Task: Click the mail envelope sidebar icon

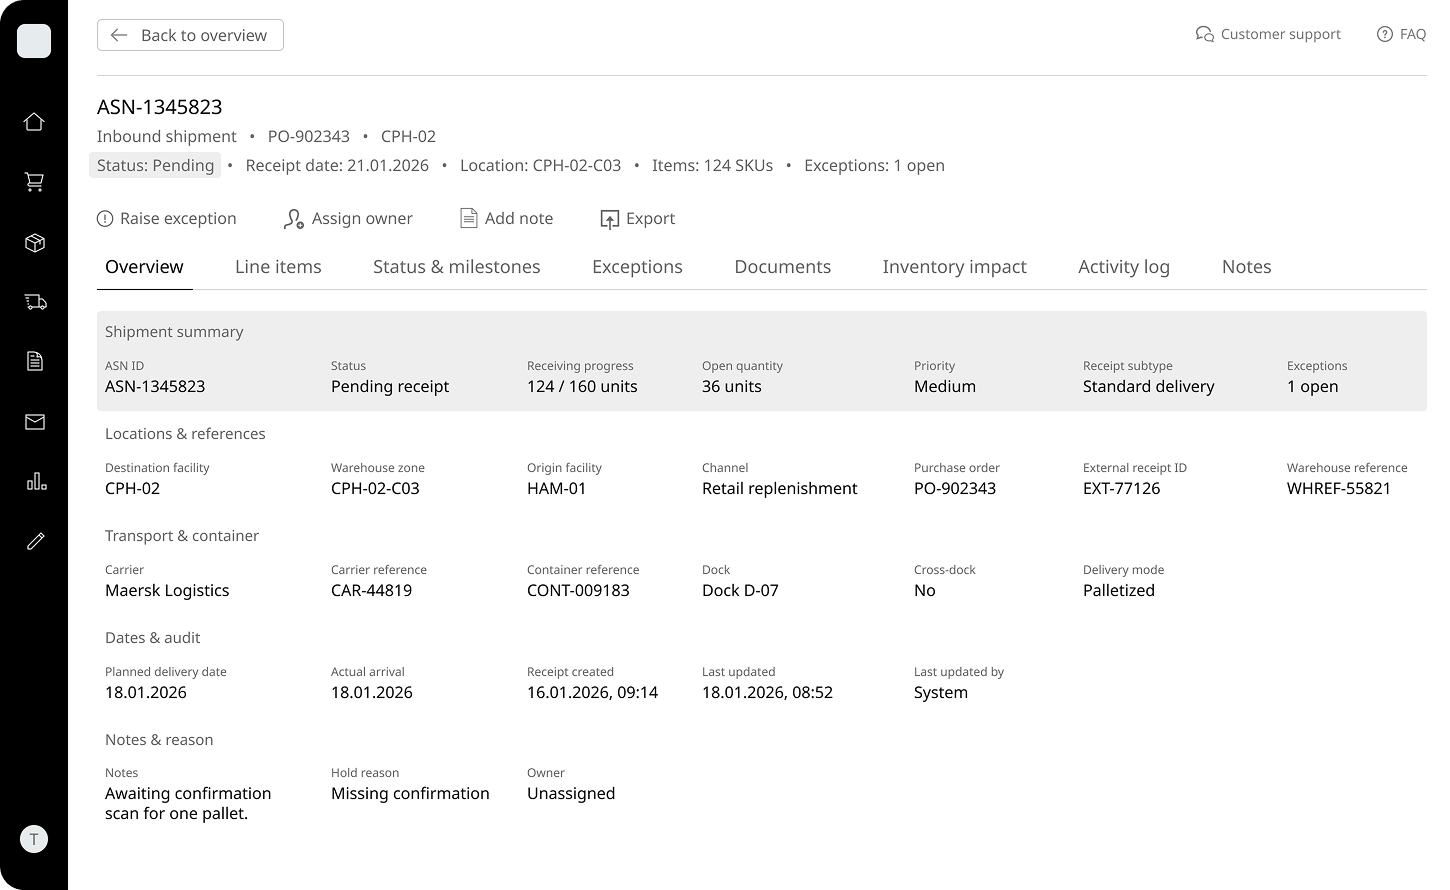Action: [34, 422]
